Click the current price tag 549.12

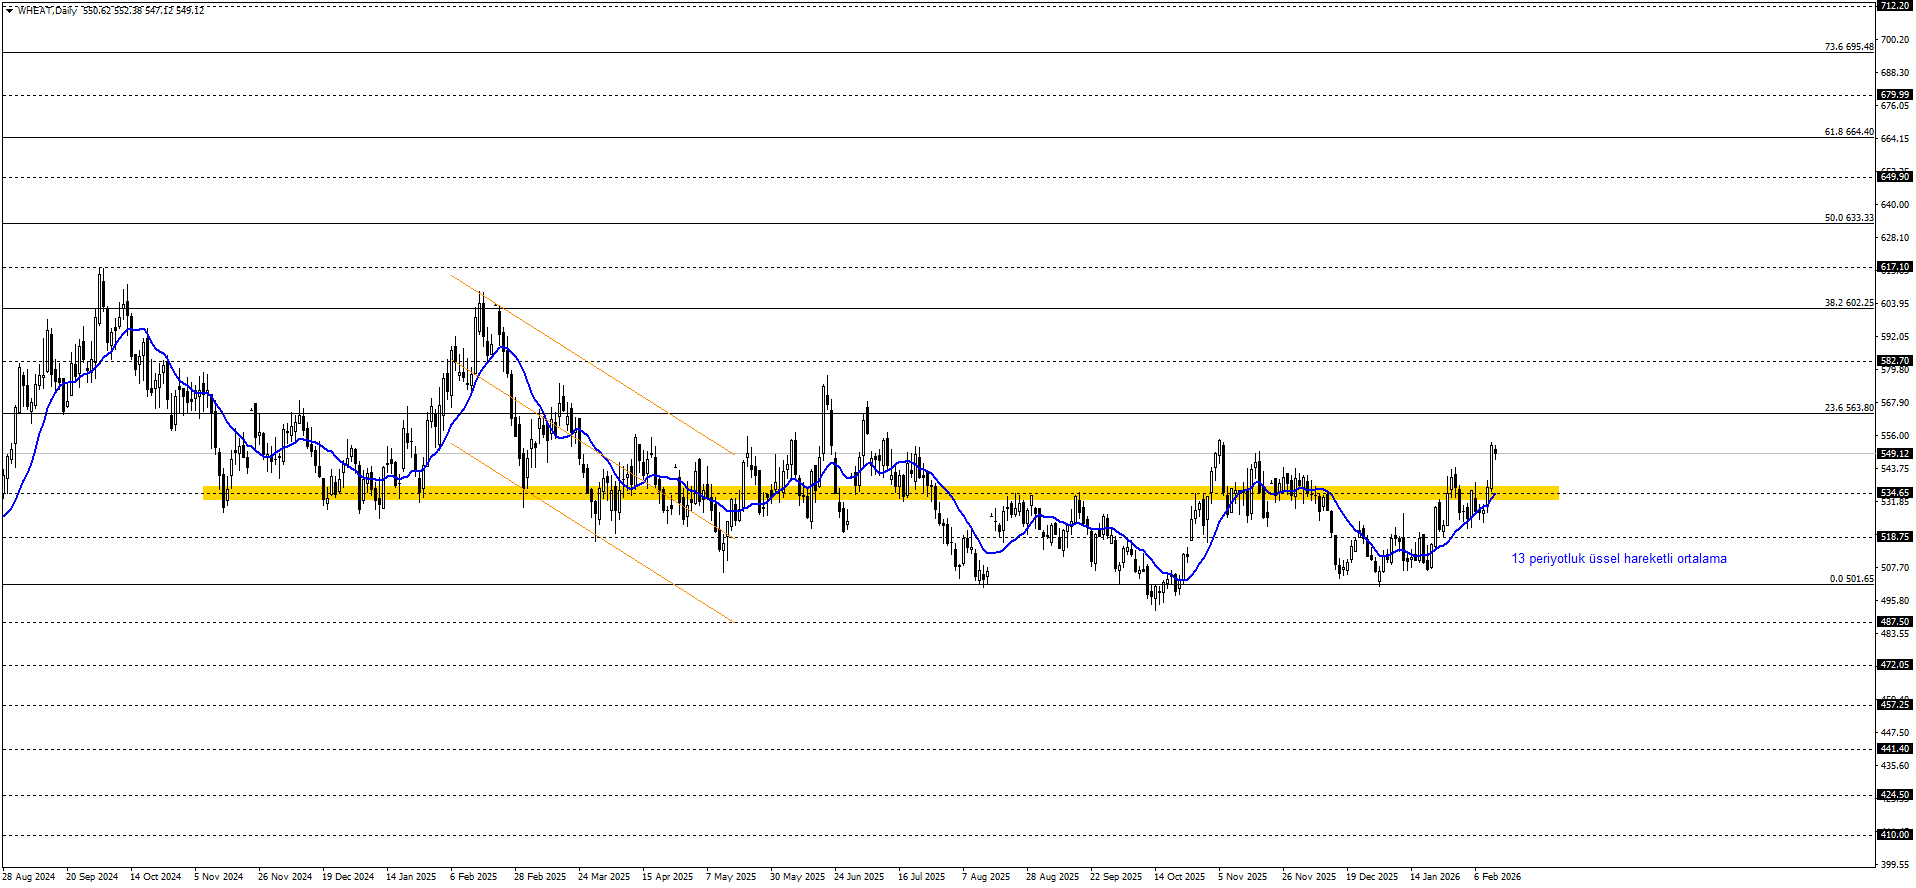1895,453
